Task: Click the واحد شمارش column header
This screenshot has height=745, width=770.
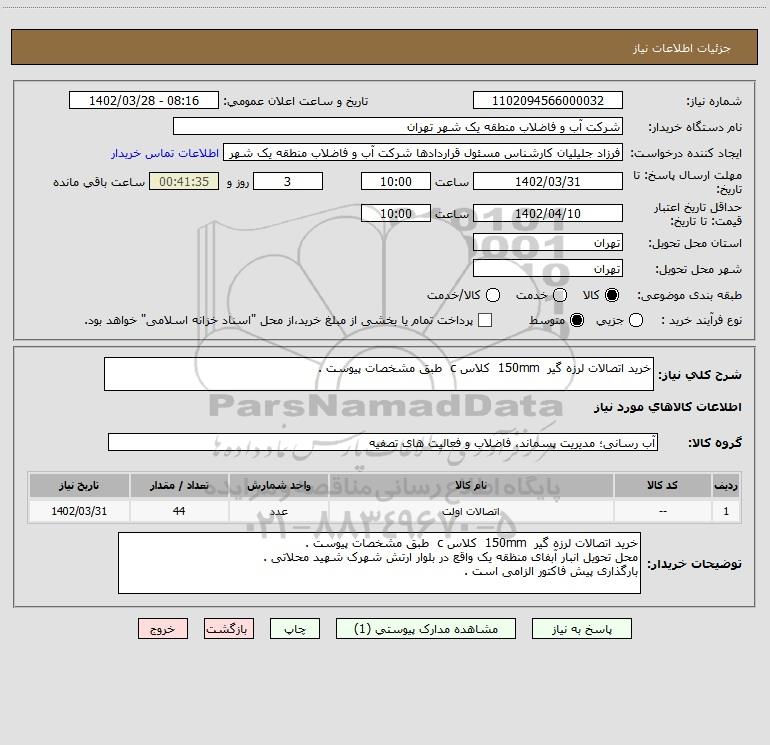Action: (x=278, y=485)
